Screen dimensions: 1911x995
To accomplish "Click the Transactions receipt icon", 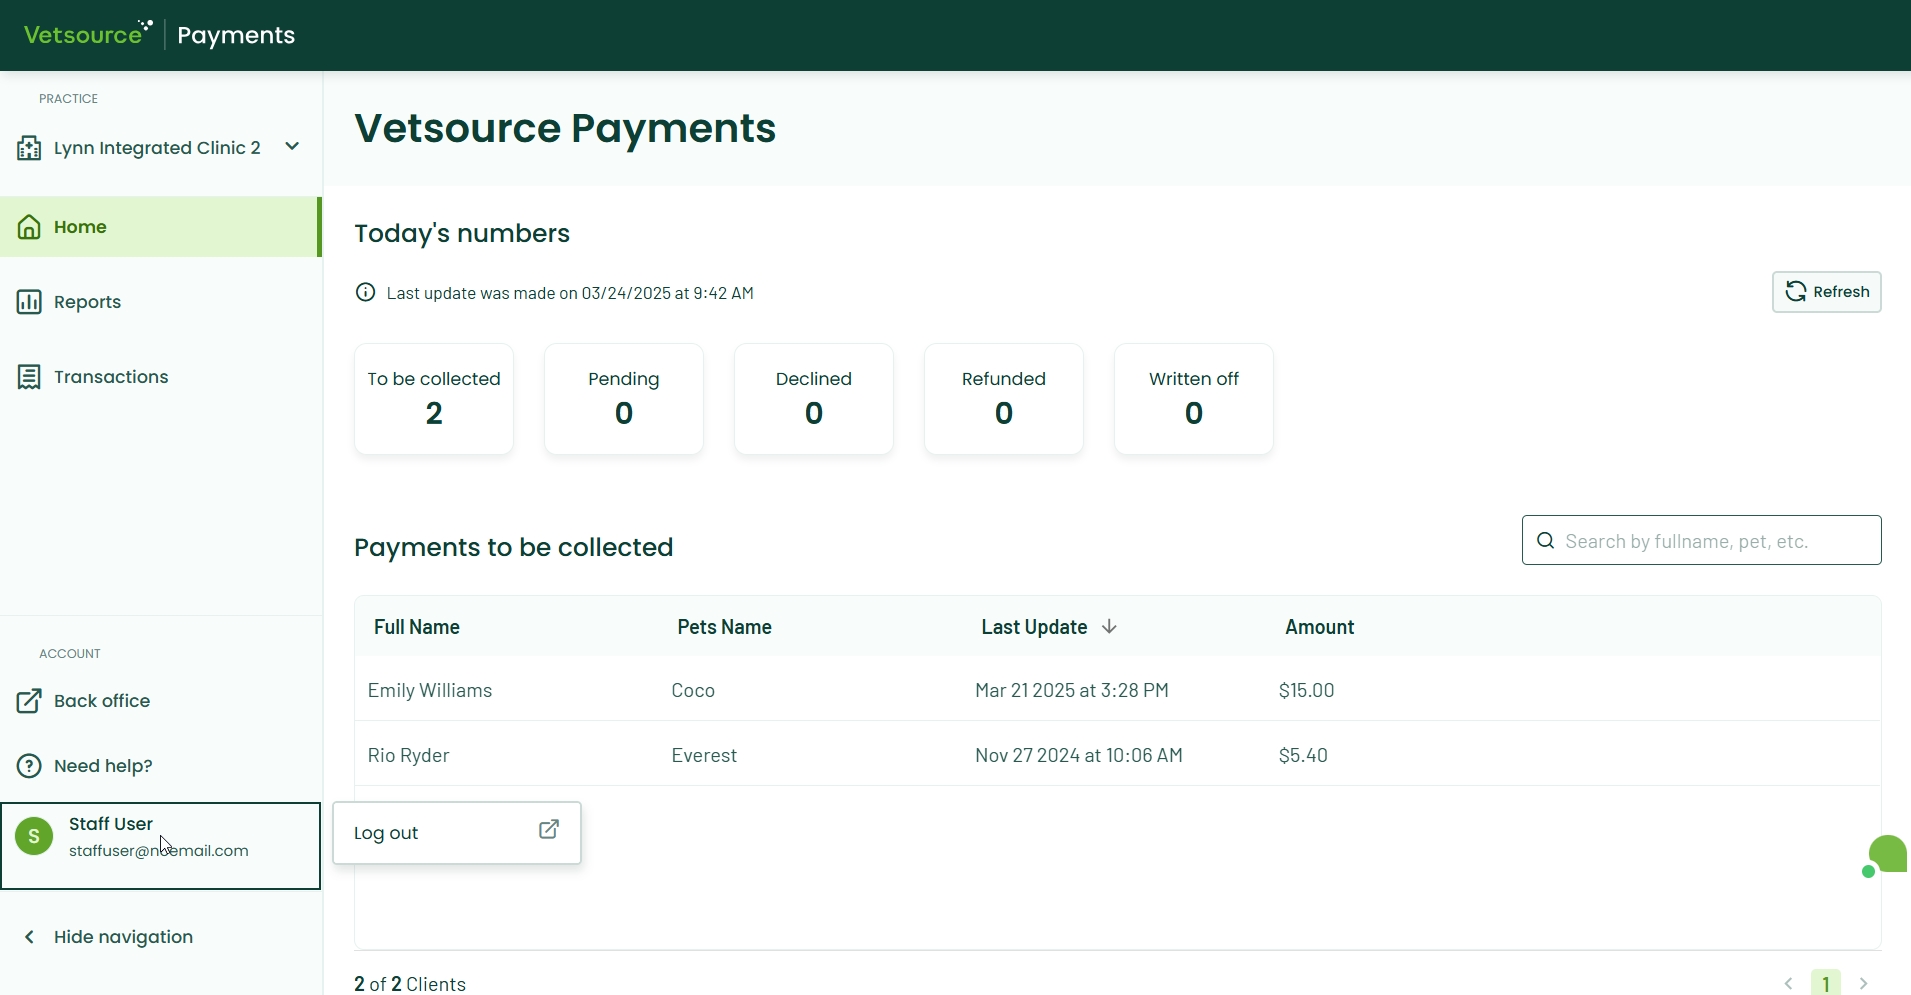I will tap(29, 377).
